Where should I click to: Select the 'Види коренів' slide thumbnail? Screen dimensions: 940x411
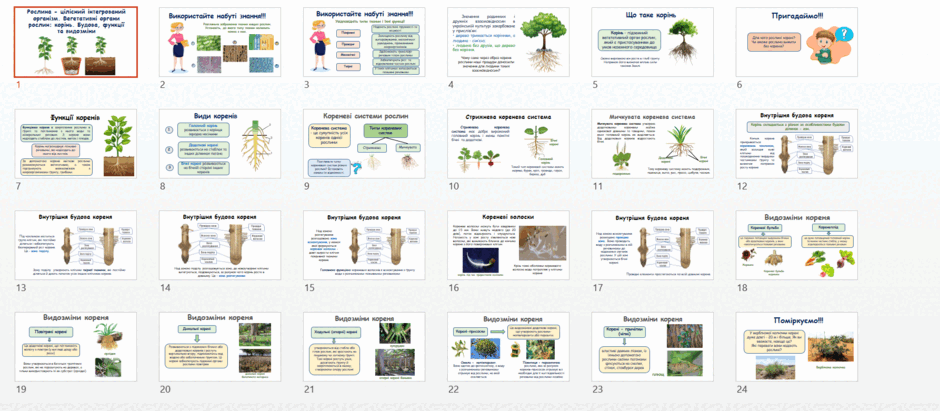coord(220,144)
